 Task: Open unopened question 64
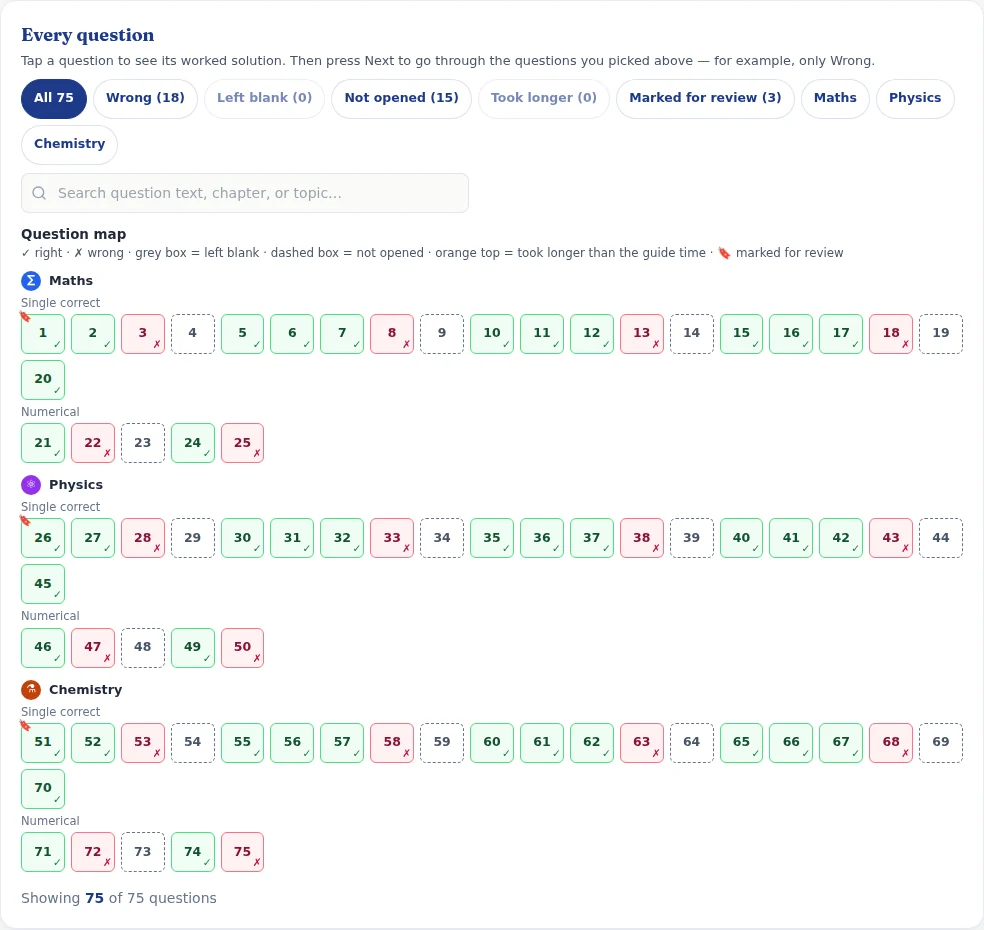point(692,742)
